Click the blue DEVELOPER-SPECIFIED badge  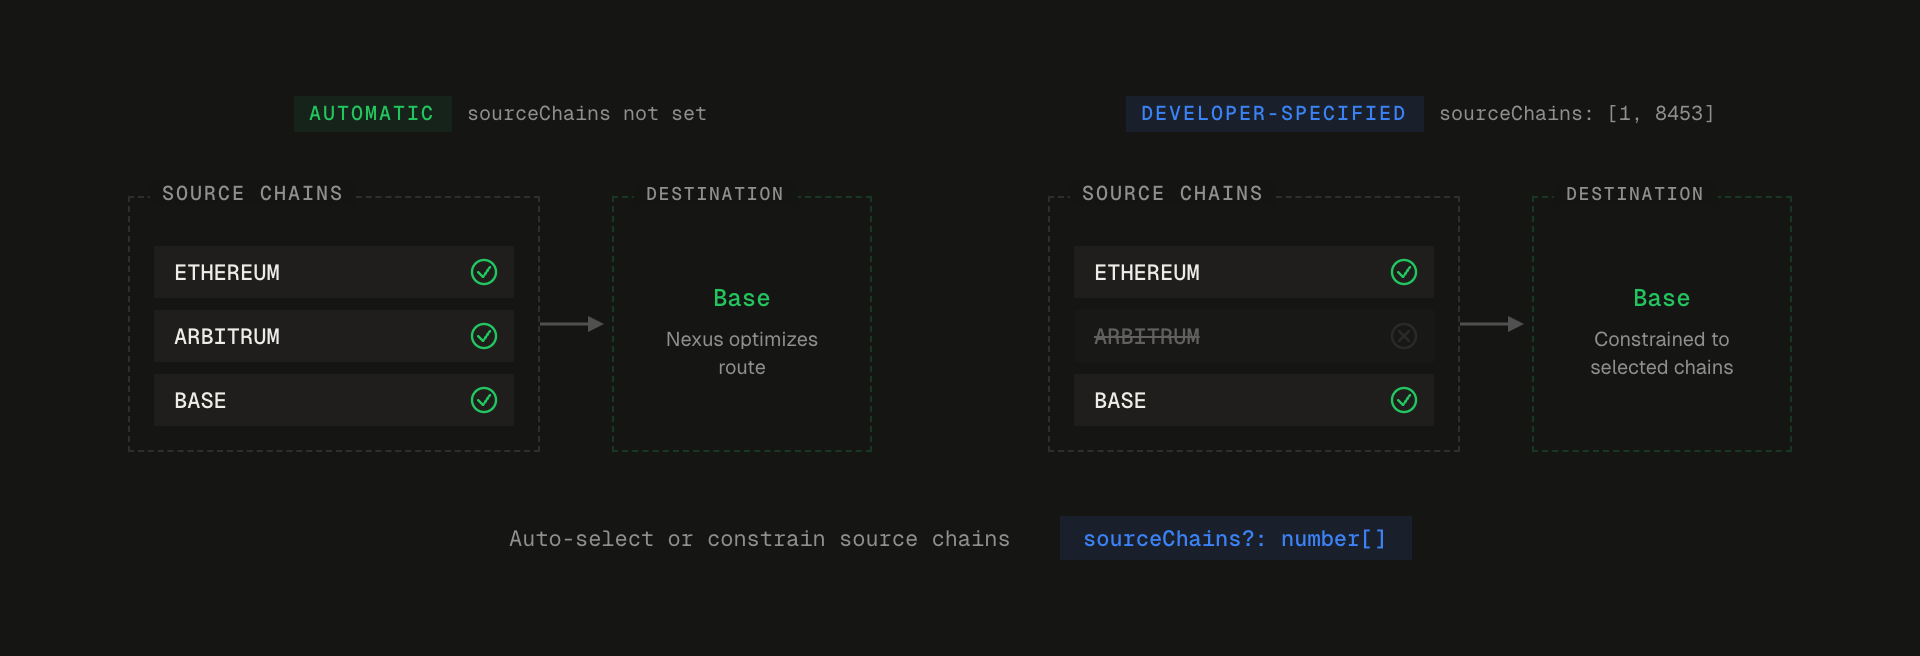click(1274, 114)
